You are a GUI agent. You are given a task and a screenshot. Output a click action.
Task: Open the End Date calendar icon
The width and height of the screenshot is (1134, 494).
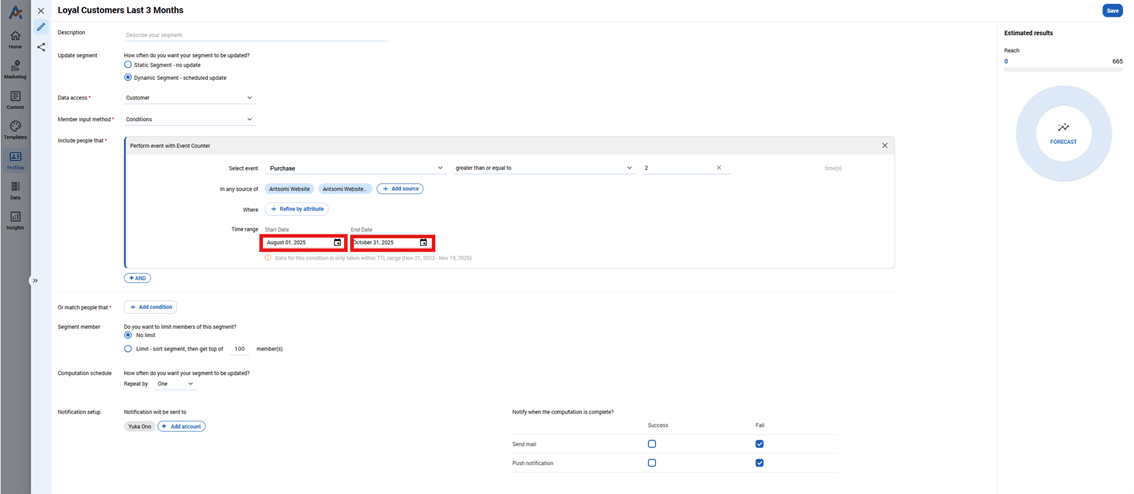pyautogui.click(x=423, y=242)
